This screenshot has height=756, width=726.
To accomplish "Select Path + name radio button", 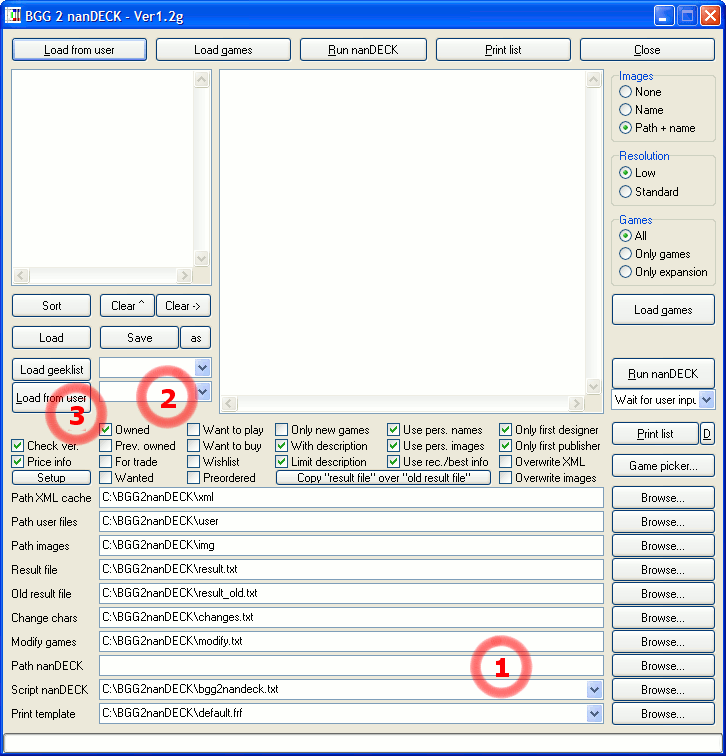I will pyautogui.click(x=625, y=128).
